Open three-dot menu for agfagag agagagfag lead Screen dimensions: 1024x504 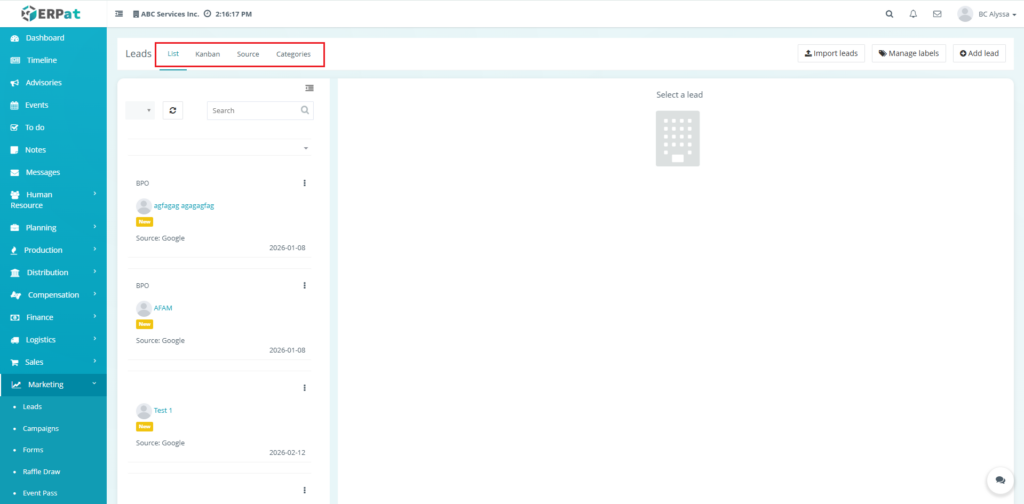click(x=304, y=183)
